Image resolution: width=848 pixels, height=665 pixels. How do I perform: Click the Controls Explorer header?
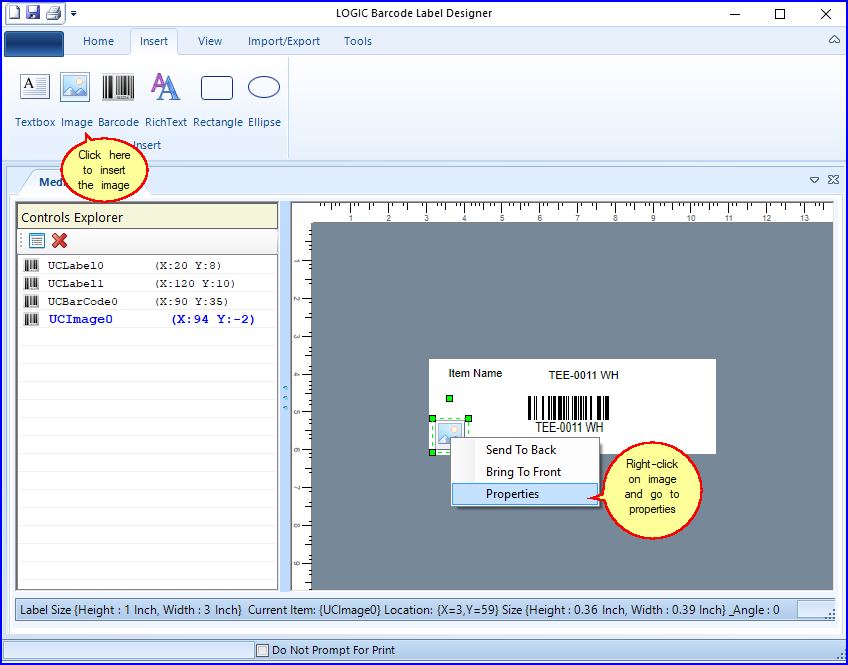click(x=147, y=217)
